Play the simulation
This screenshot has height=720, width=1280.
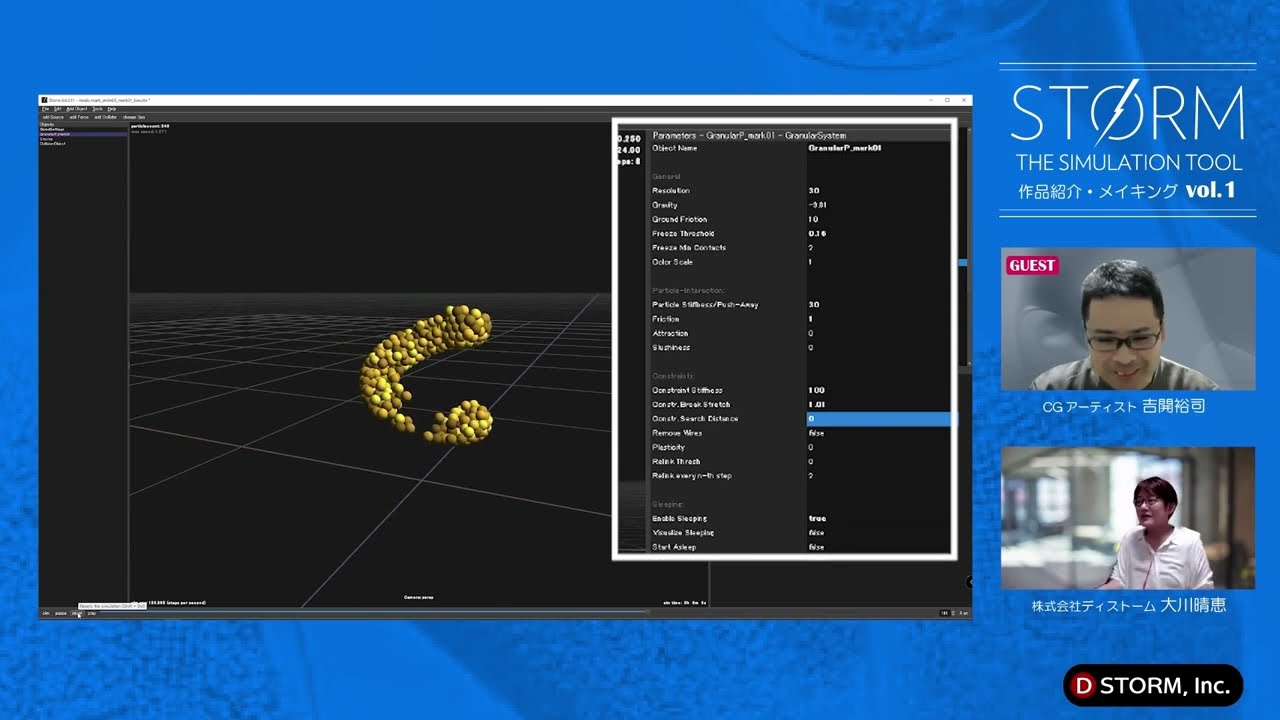[92, 613]
